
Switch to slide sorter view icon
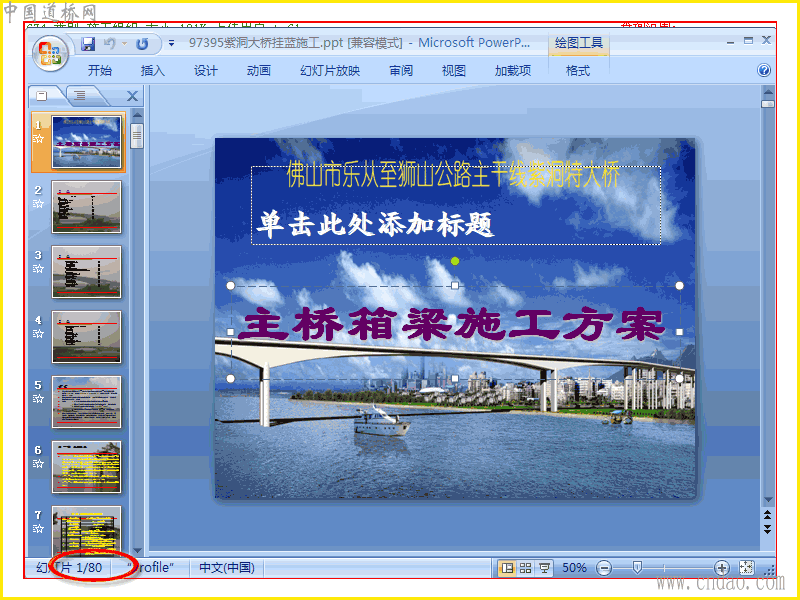[526, 568]
